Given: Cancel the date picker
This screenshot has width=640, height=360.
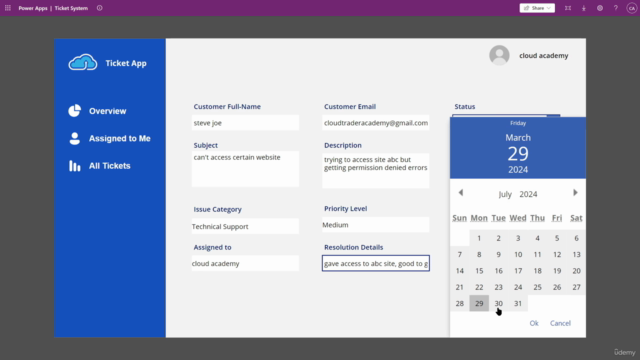Looking at the screenshot, I should (560, 323).
